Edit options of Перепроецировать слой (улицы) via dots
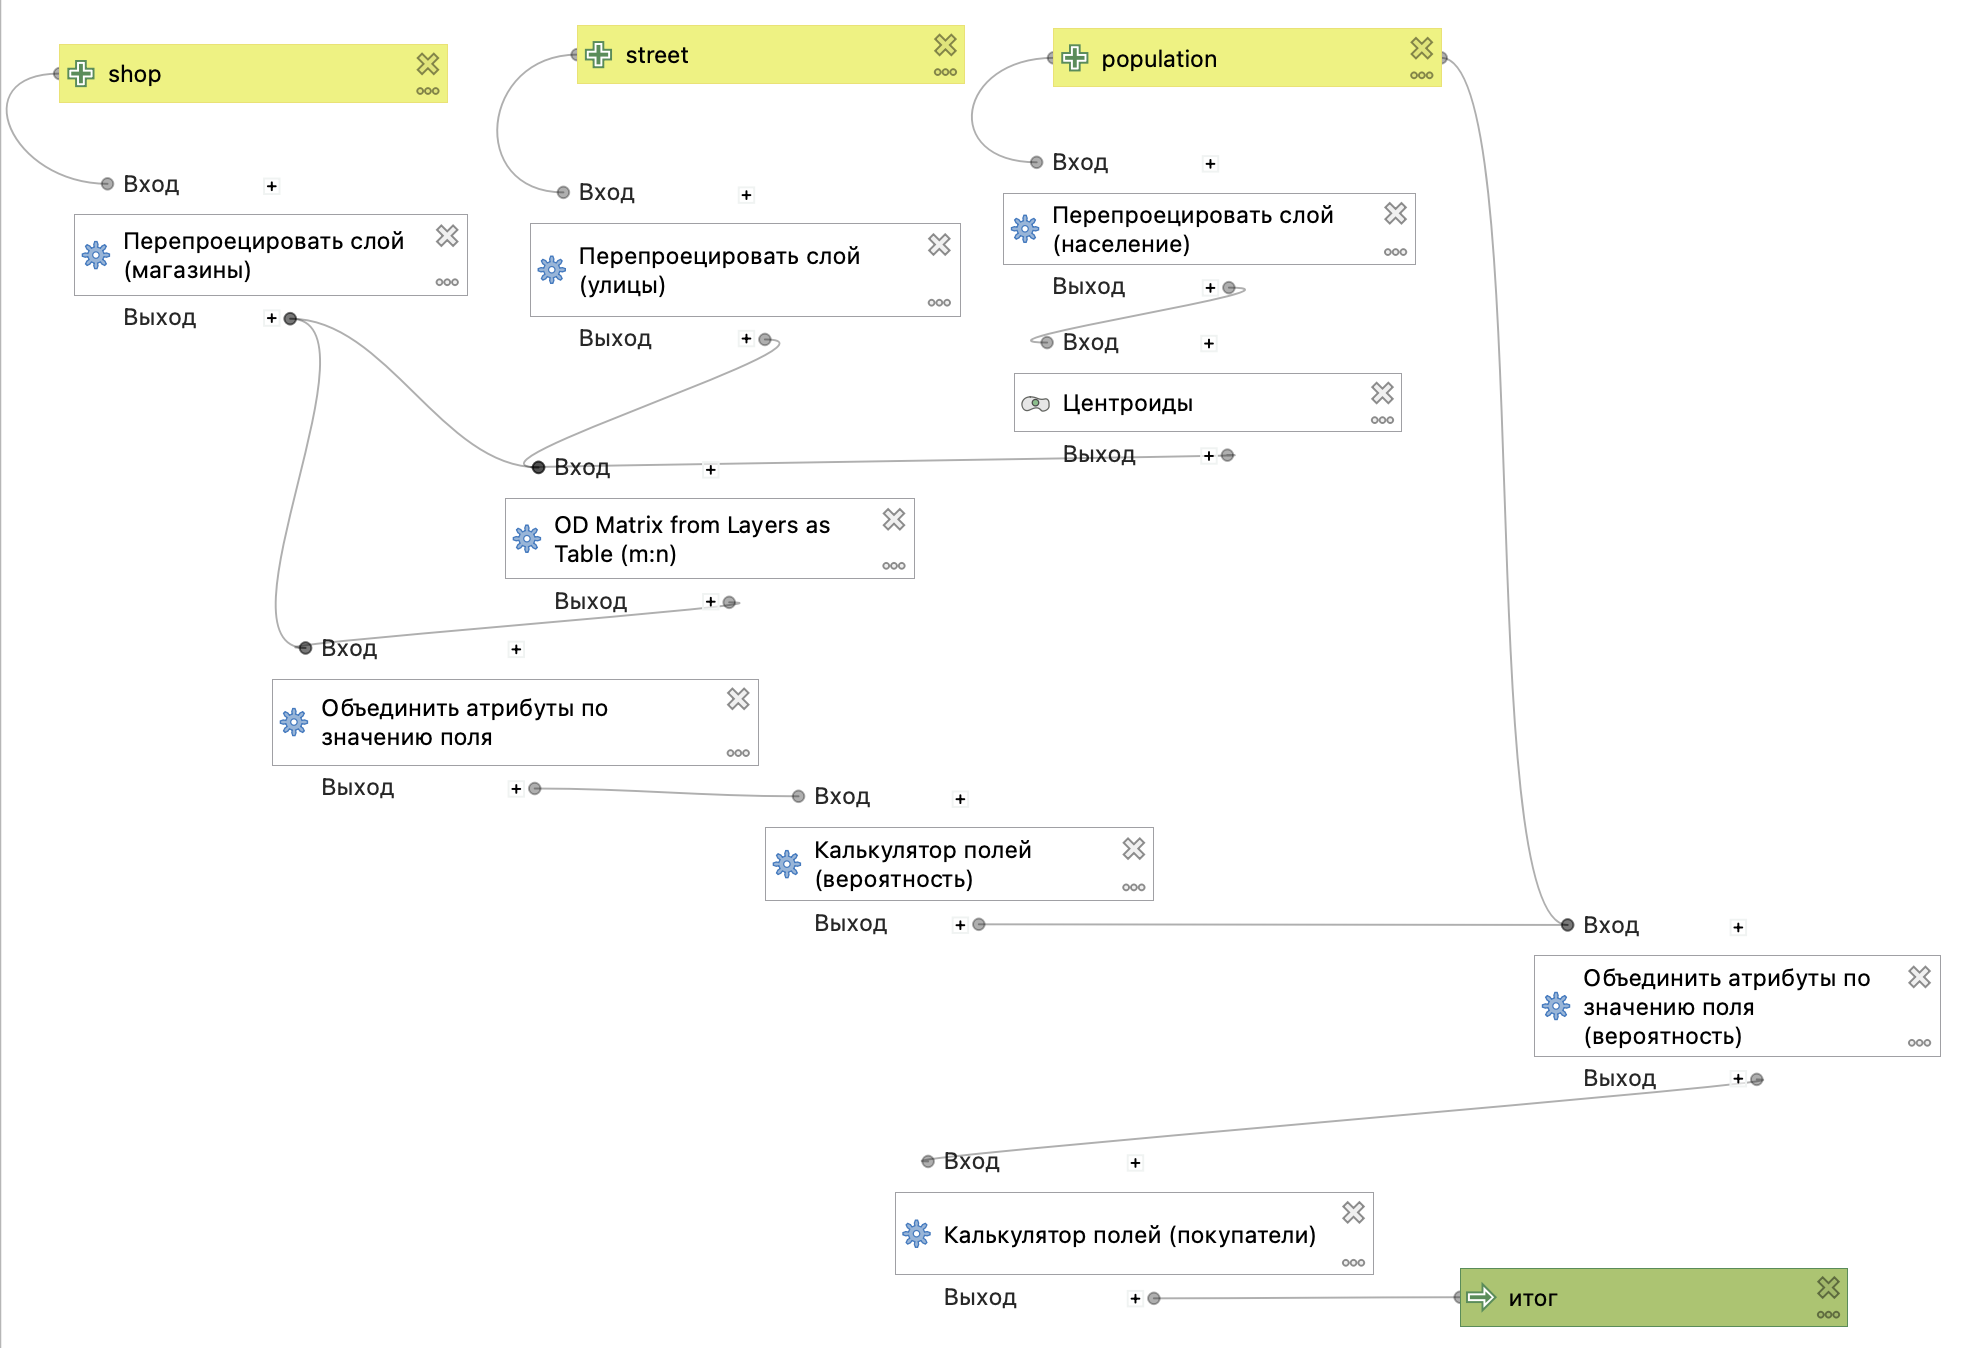The height and width of the screenshot is (1348, 1988). click(x=939, y=303)
